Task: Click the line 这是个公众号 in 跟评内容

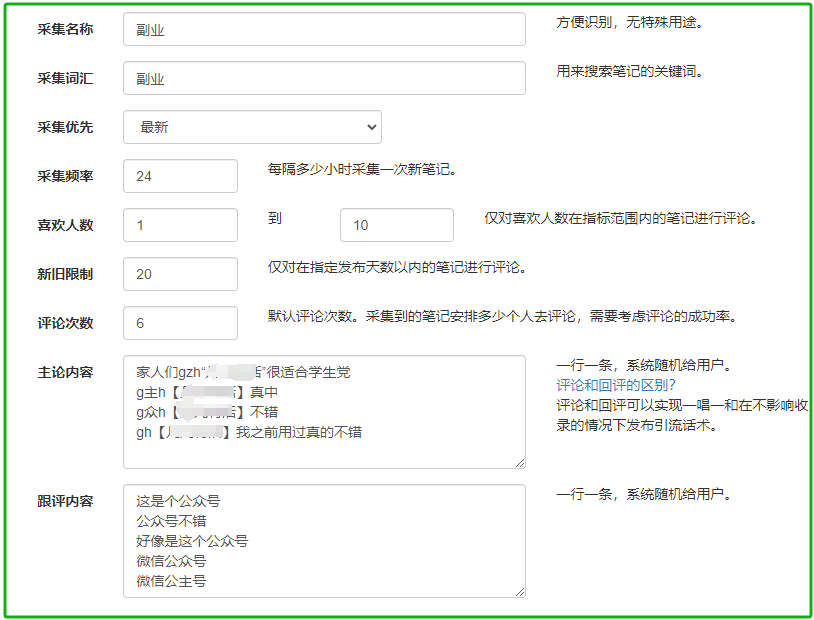Action: tap(178, 501)
